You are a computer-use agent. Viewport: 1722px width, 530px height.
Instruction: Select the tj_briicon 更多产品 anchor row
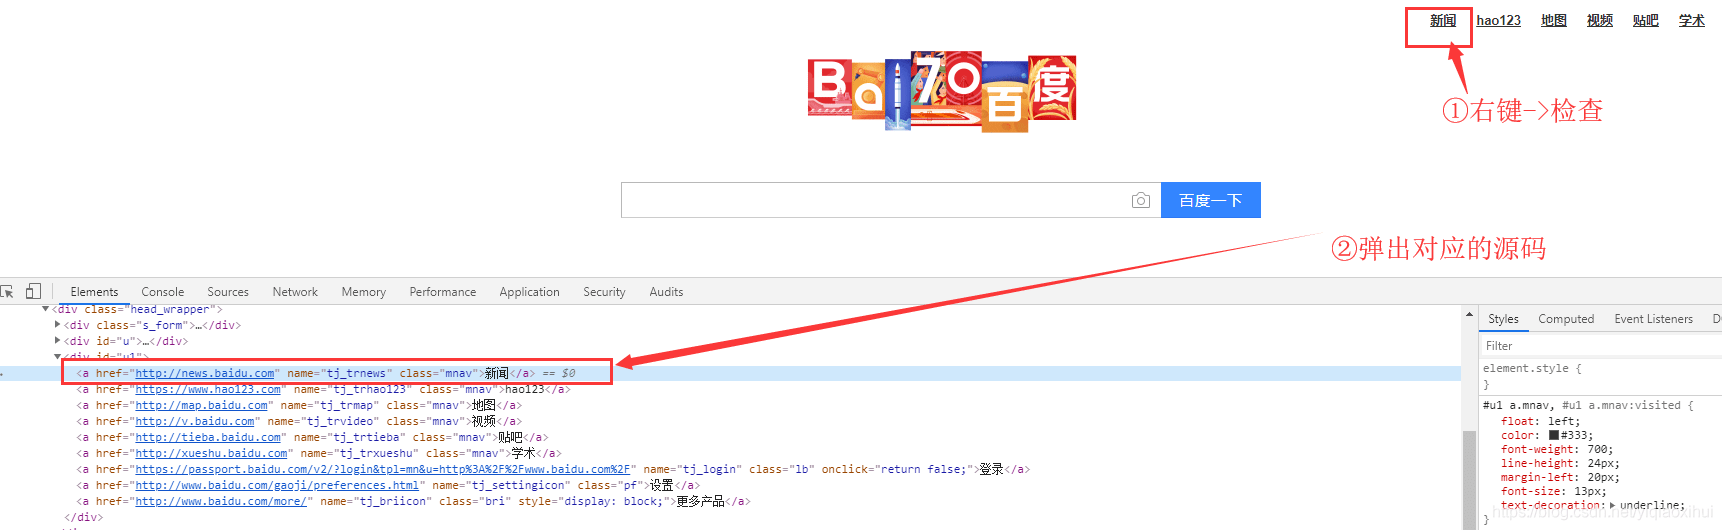(413, 501)
